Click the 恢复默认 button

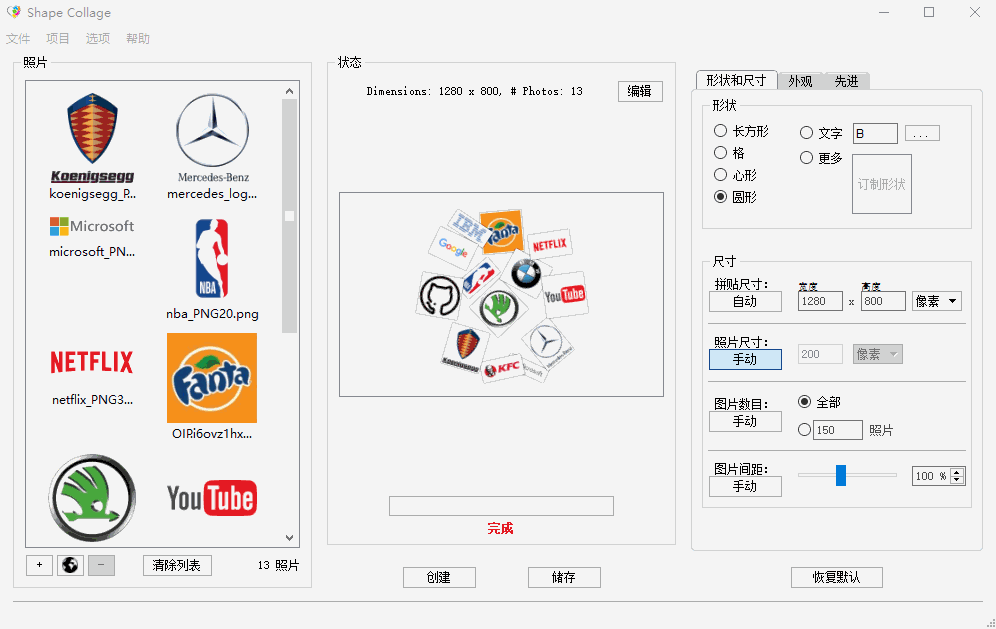837,577
